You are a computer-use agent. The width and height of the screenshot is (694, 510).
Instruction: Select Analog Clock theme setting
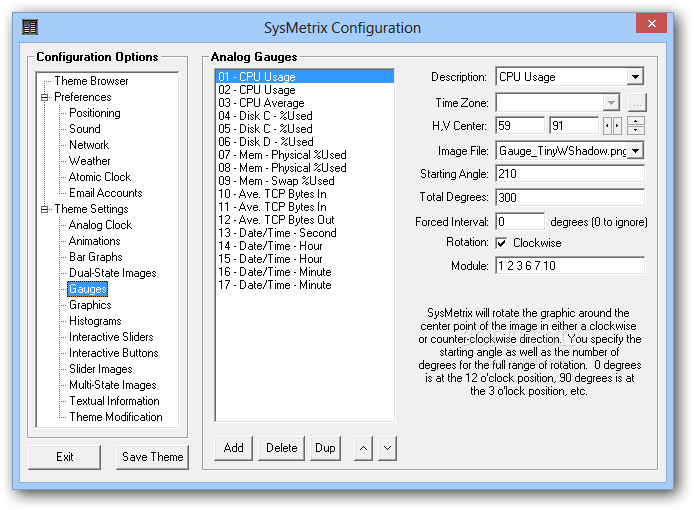click(x=100, y=225)
